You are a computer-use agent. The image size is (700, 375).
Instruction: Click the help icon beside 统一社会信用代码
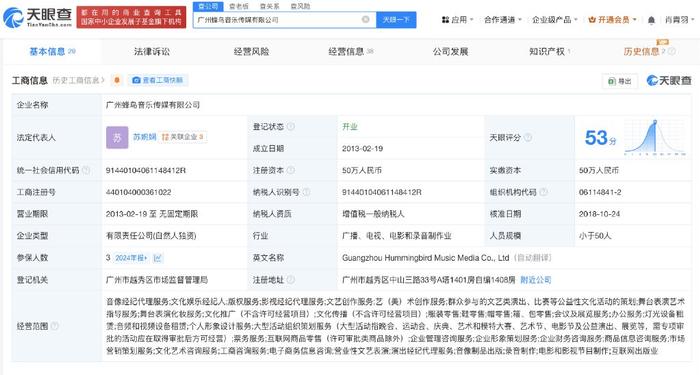click(x=86, y=170)
